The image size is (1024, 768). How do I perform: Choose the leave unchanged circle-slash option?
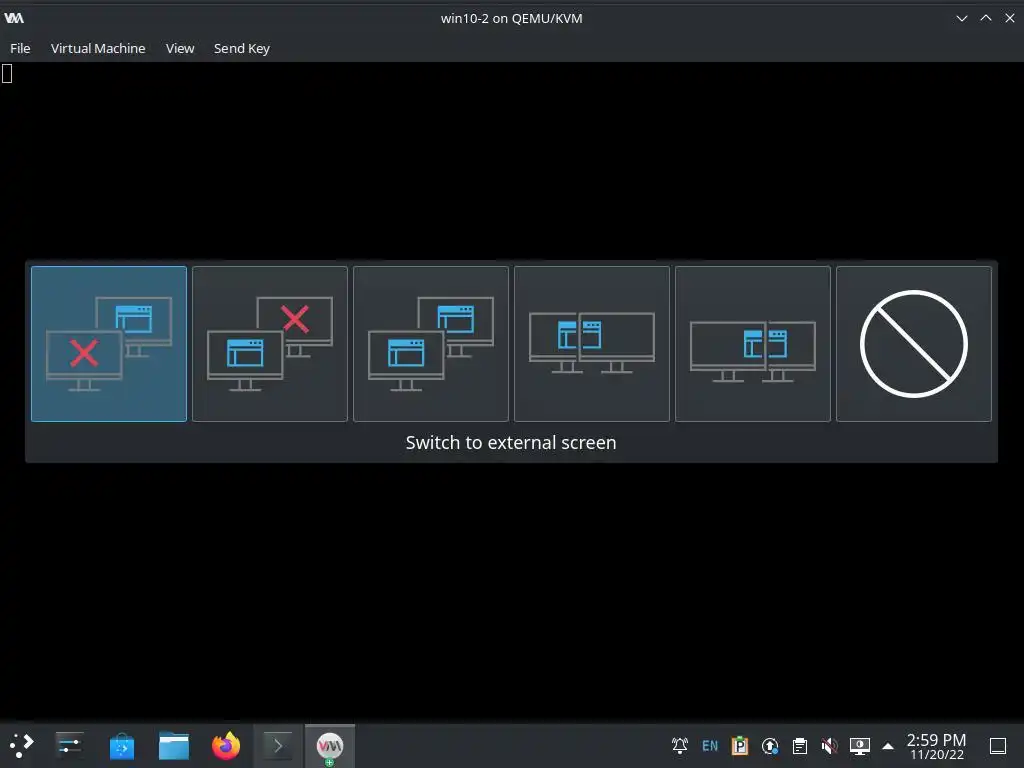(914, 344)
